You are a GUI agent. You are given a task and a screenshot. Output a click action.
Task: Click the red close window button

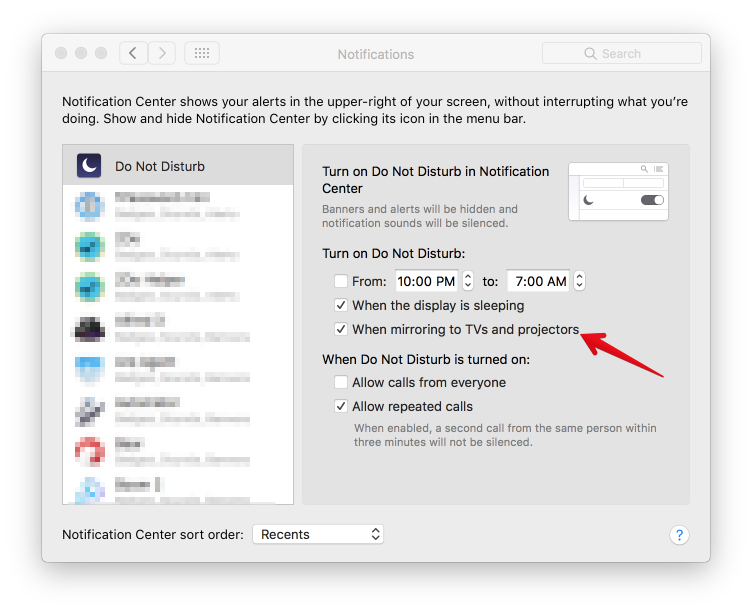point(61,53)
